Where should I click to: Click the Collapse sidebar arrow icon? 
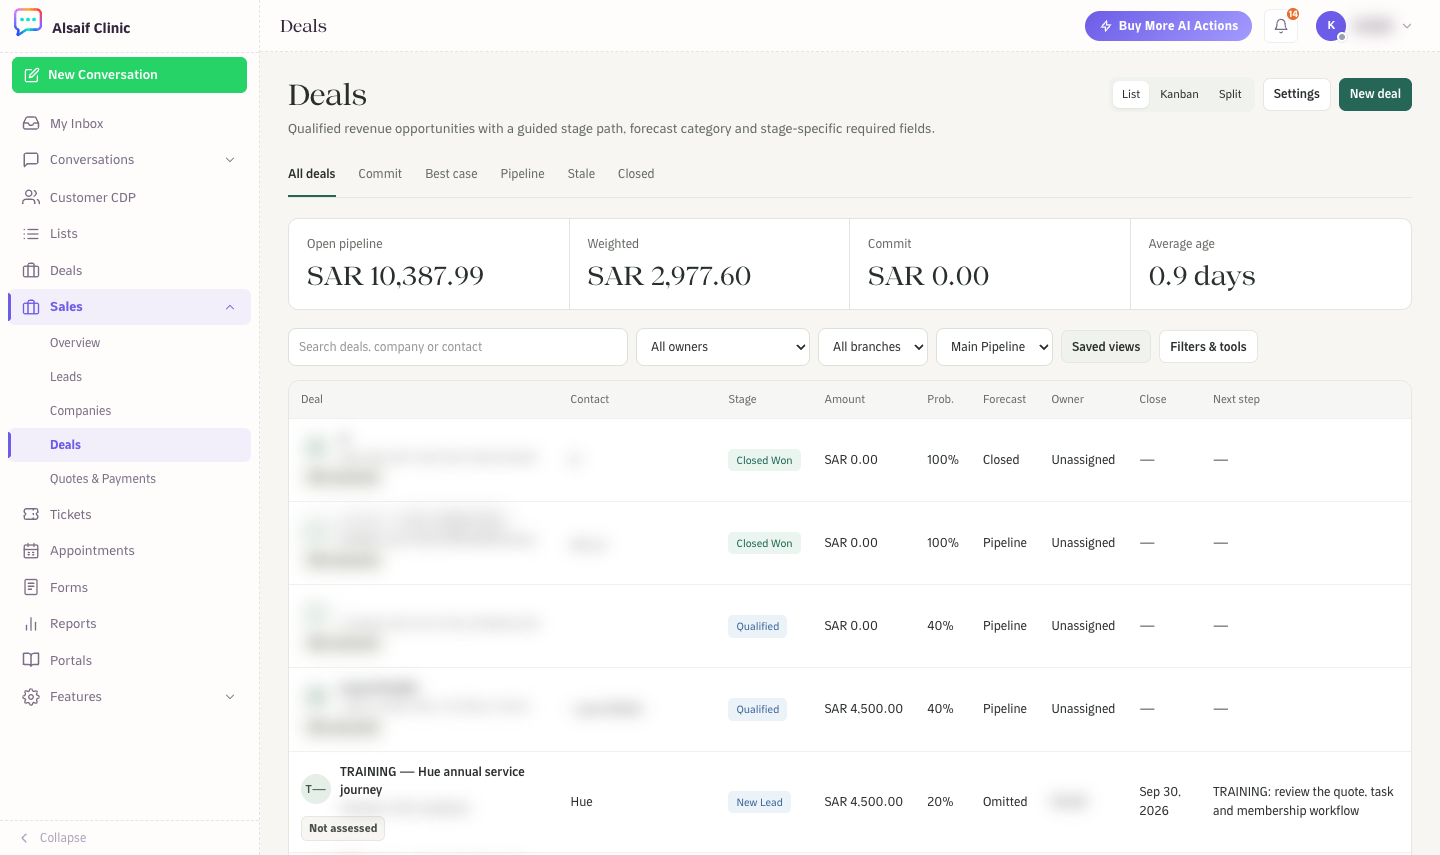coord(24,838)
